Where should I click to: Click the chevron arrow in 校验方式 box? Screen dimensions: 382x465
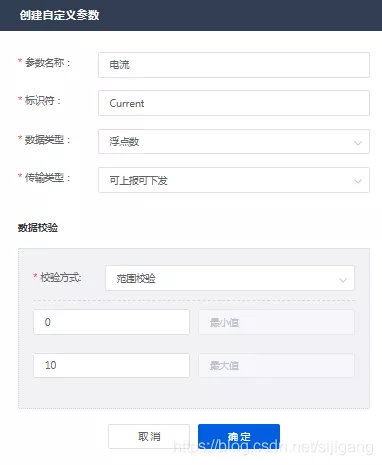click(343, 280)
